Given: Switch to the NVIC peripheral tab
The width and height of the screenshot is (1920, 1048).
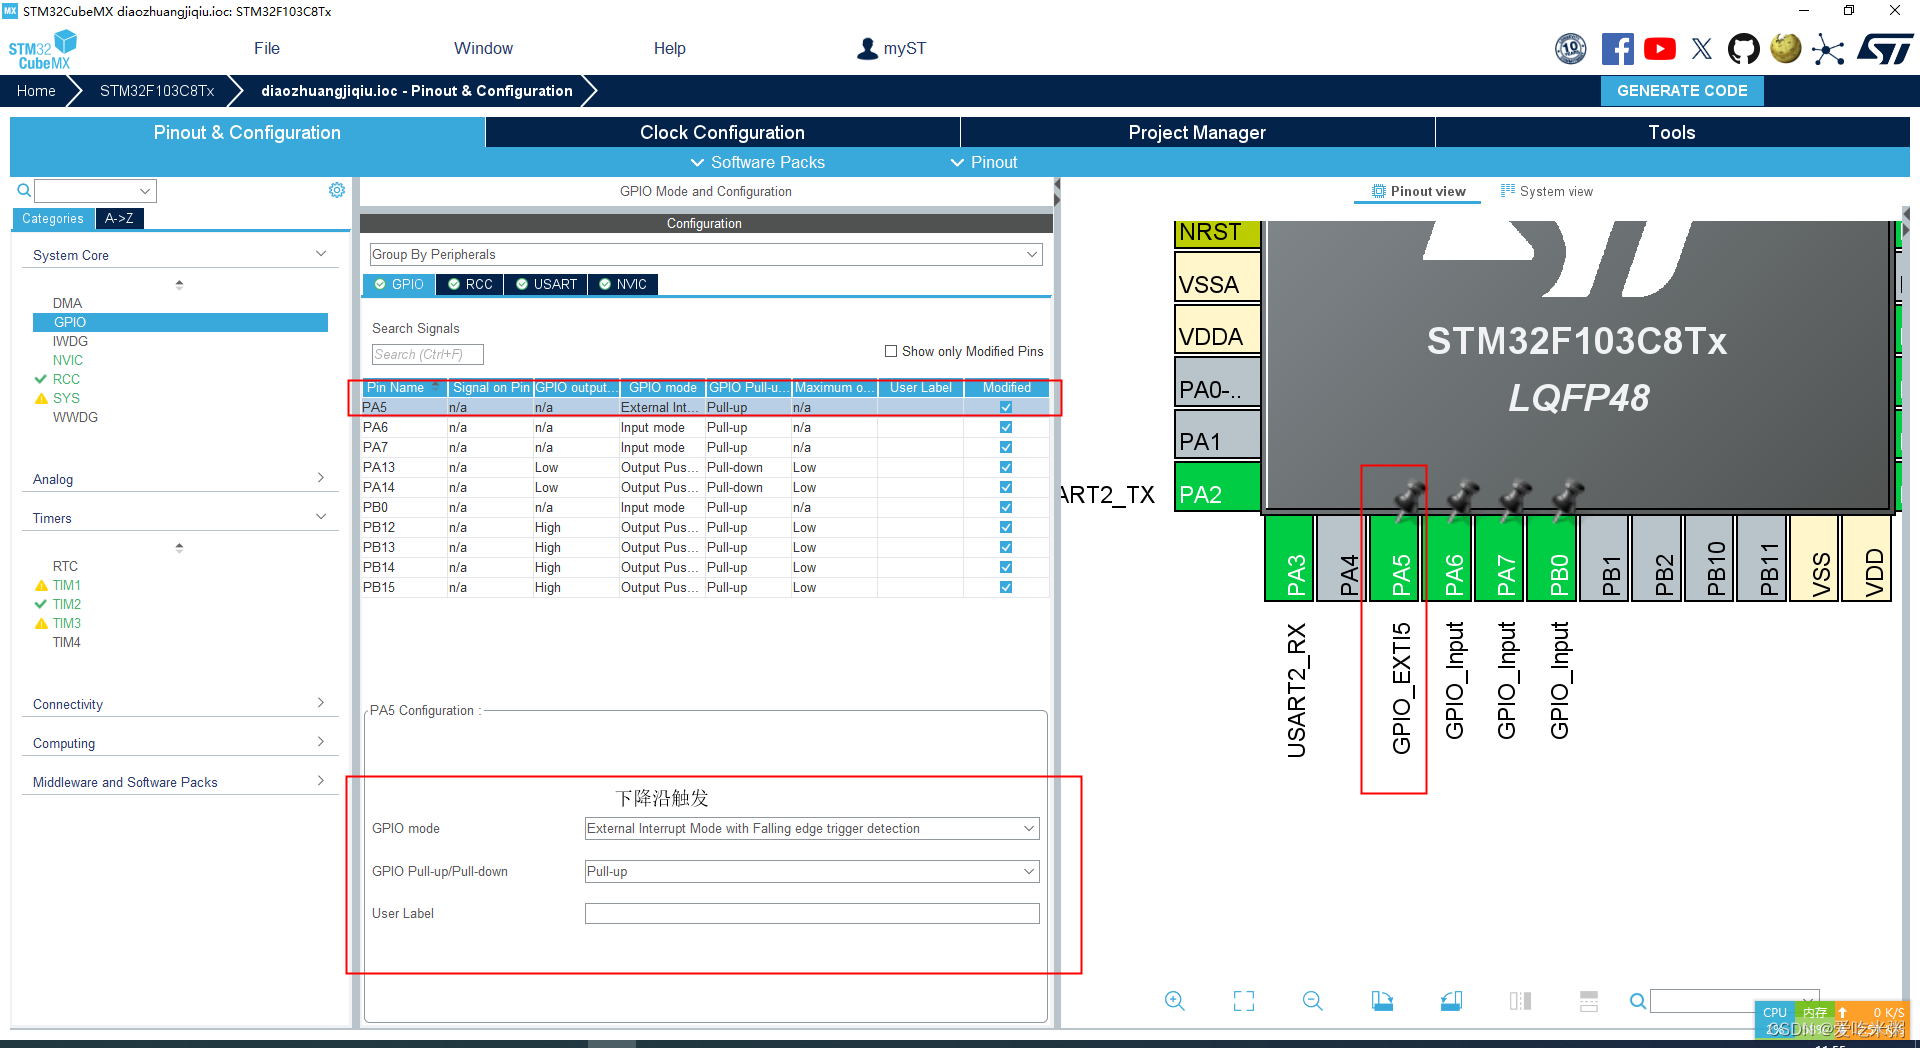Looking at the screenshot, I should tap(623, 284).
